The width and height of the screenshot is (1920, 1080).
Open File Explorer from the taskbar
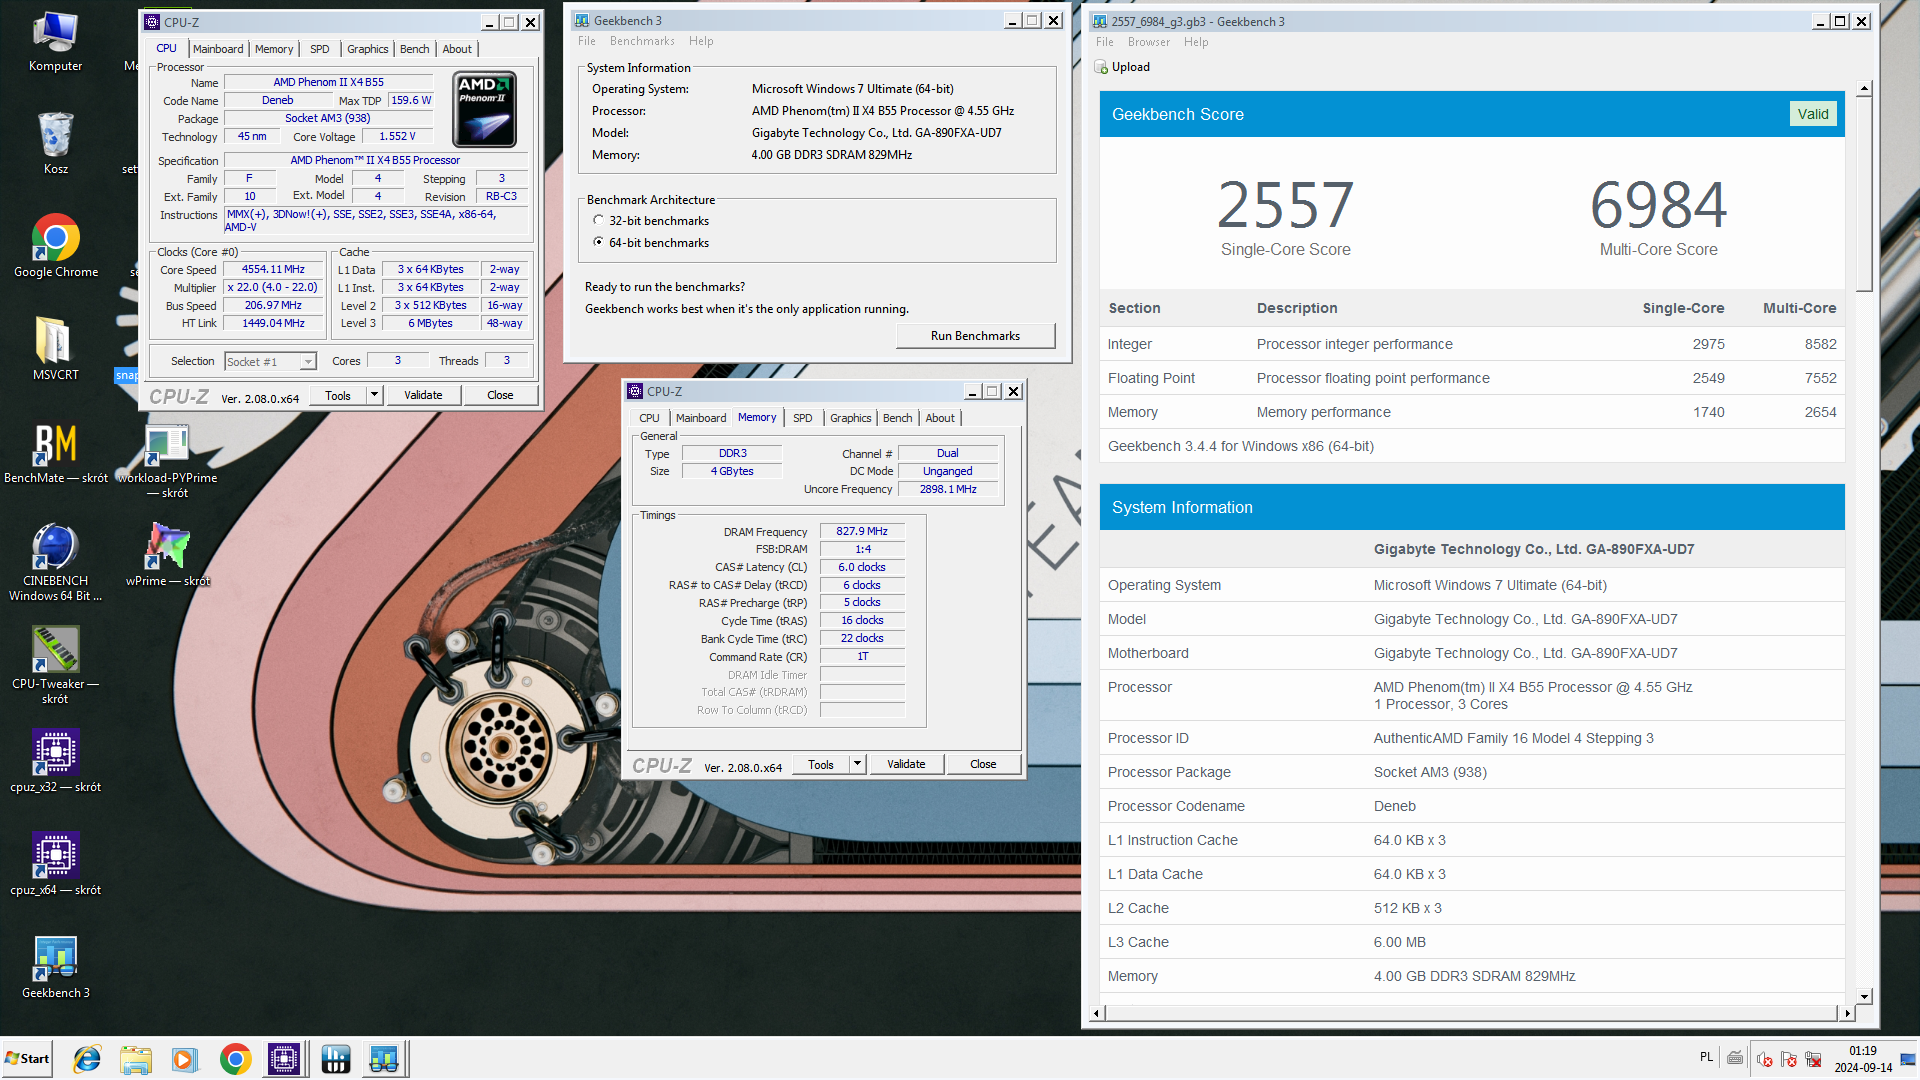(x=135, y=1059)
